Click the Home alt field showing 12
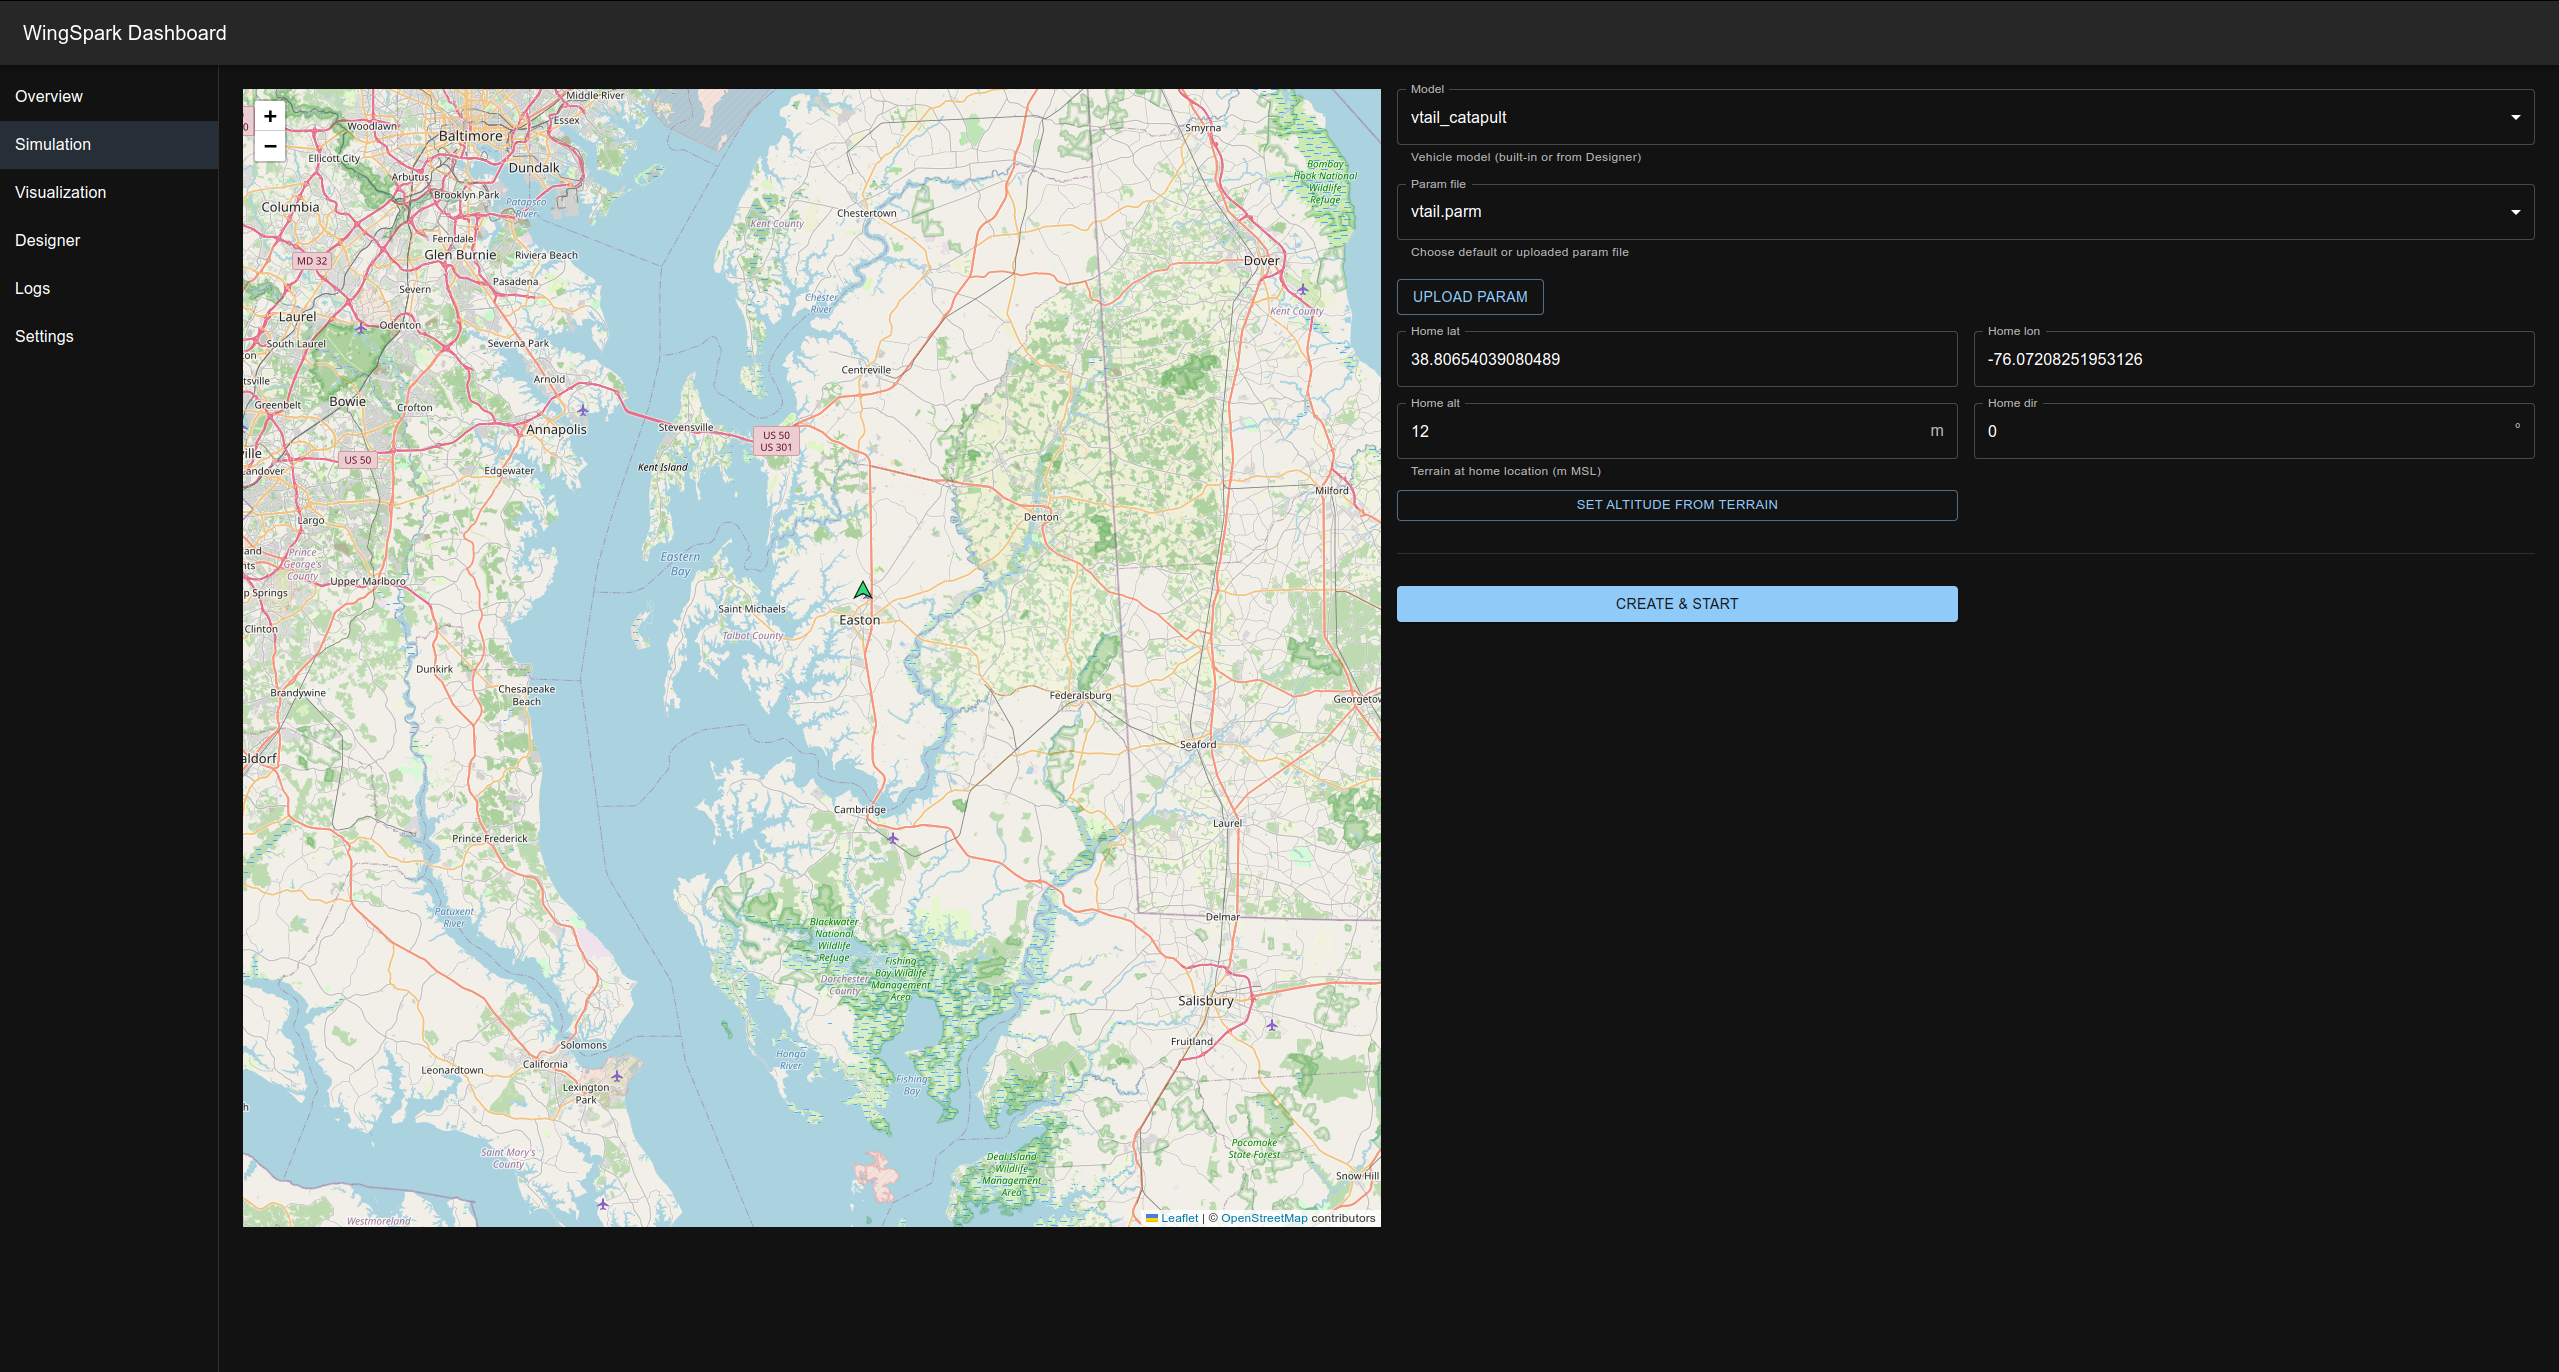The height and width of the screenshot is (1372, 2559). 1600,431
